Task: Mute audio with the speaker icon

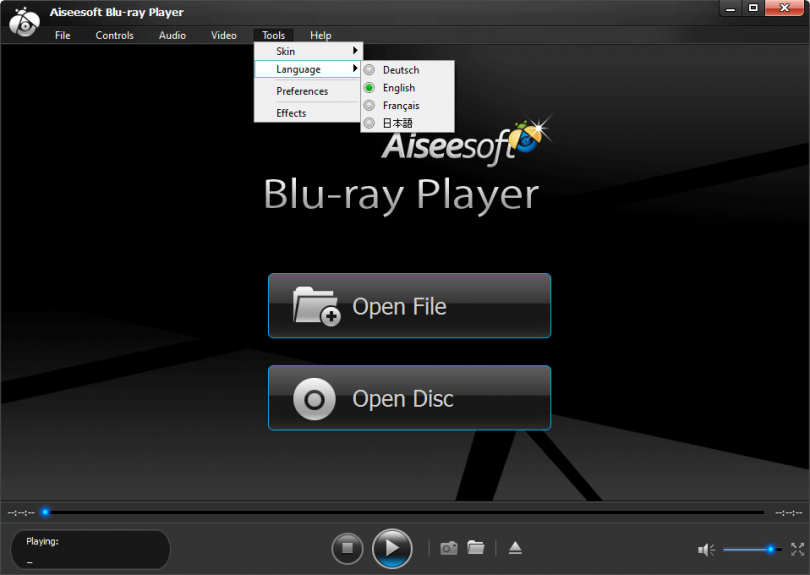Action: (706, 549)
